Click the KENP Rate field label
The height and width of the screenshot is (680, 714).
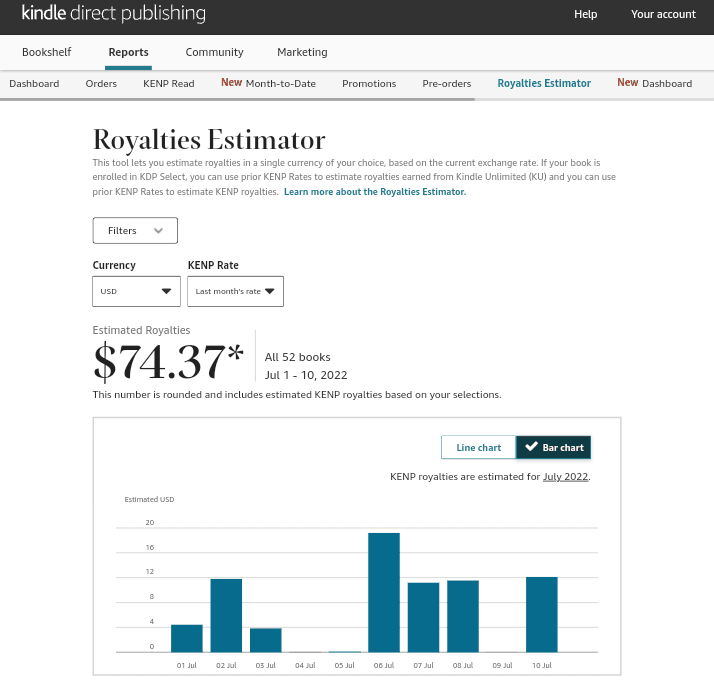(213, 265)
